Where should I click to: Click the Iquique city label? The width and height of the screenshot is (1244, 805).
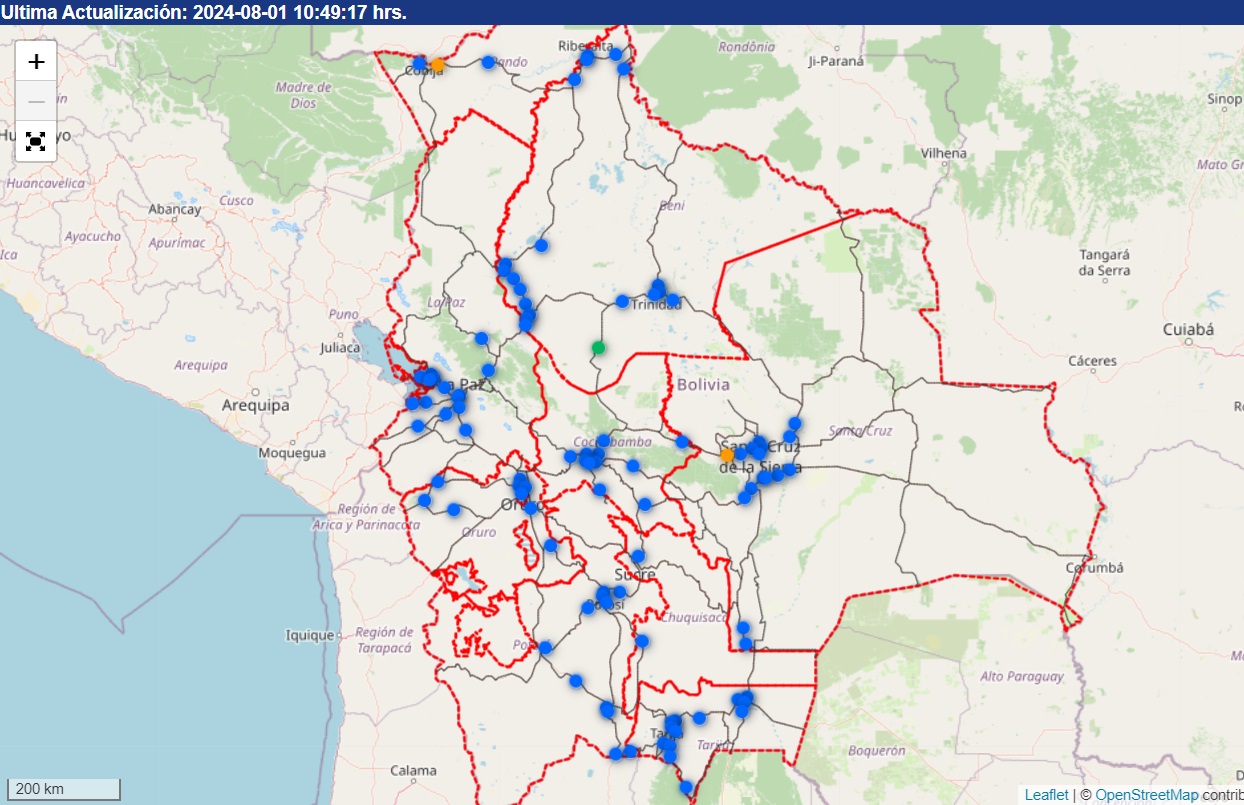point(310,634)
